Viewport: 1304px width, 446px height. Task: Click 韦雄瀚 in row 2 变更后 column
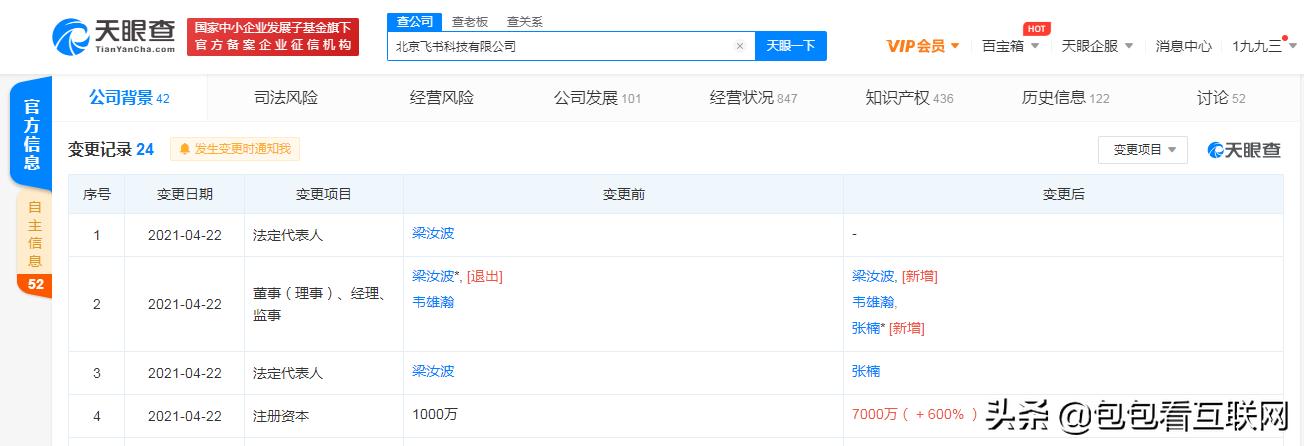pos(873,301)
